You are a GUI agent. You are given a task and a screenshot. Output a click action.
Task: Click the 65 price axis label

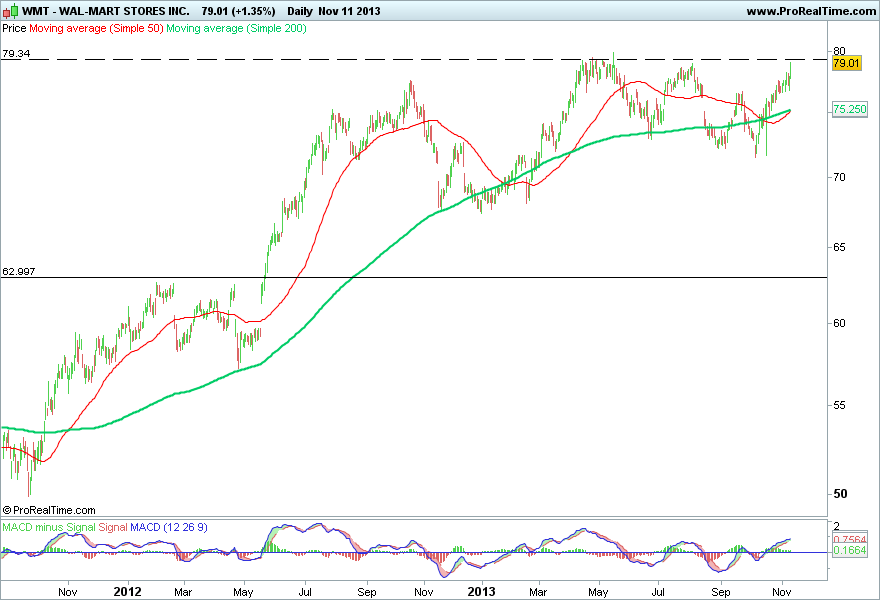pyautogui.click(x=840, y=248)
